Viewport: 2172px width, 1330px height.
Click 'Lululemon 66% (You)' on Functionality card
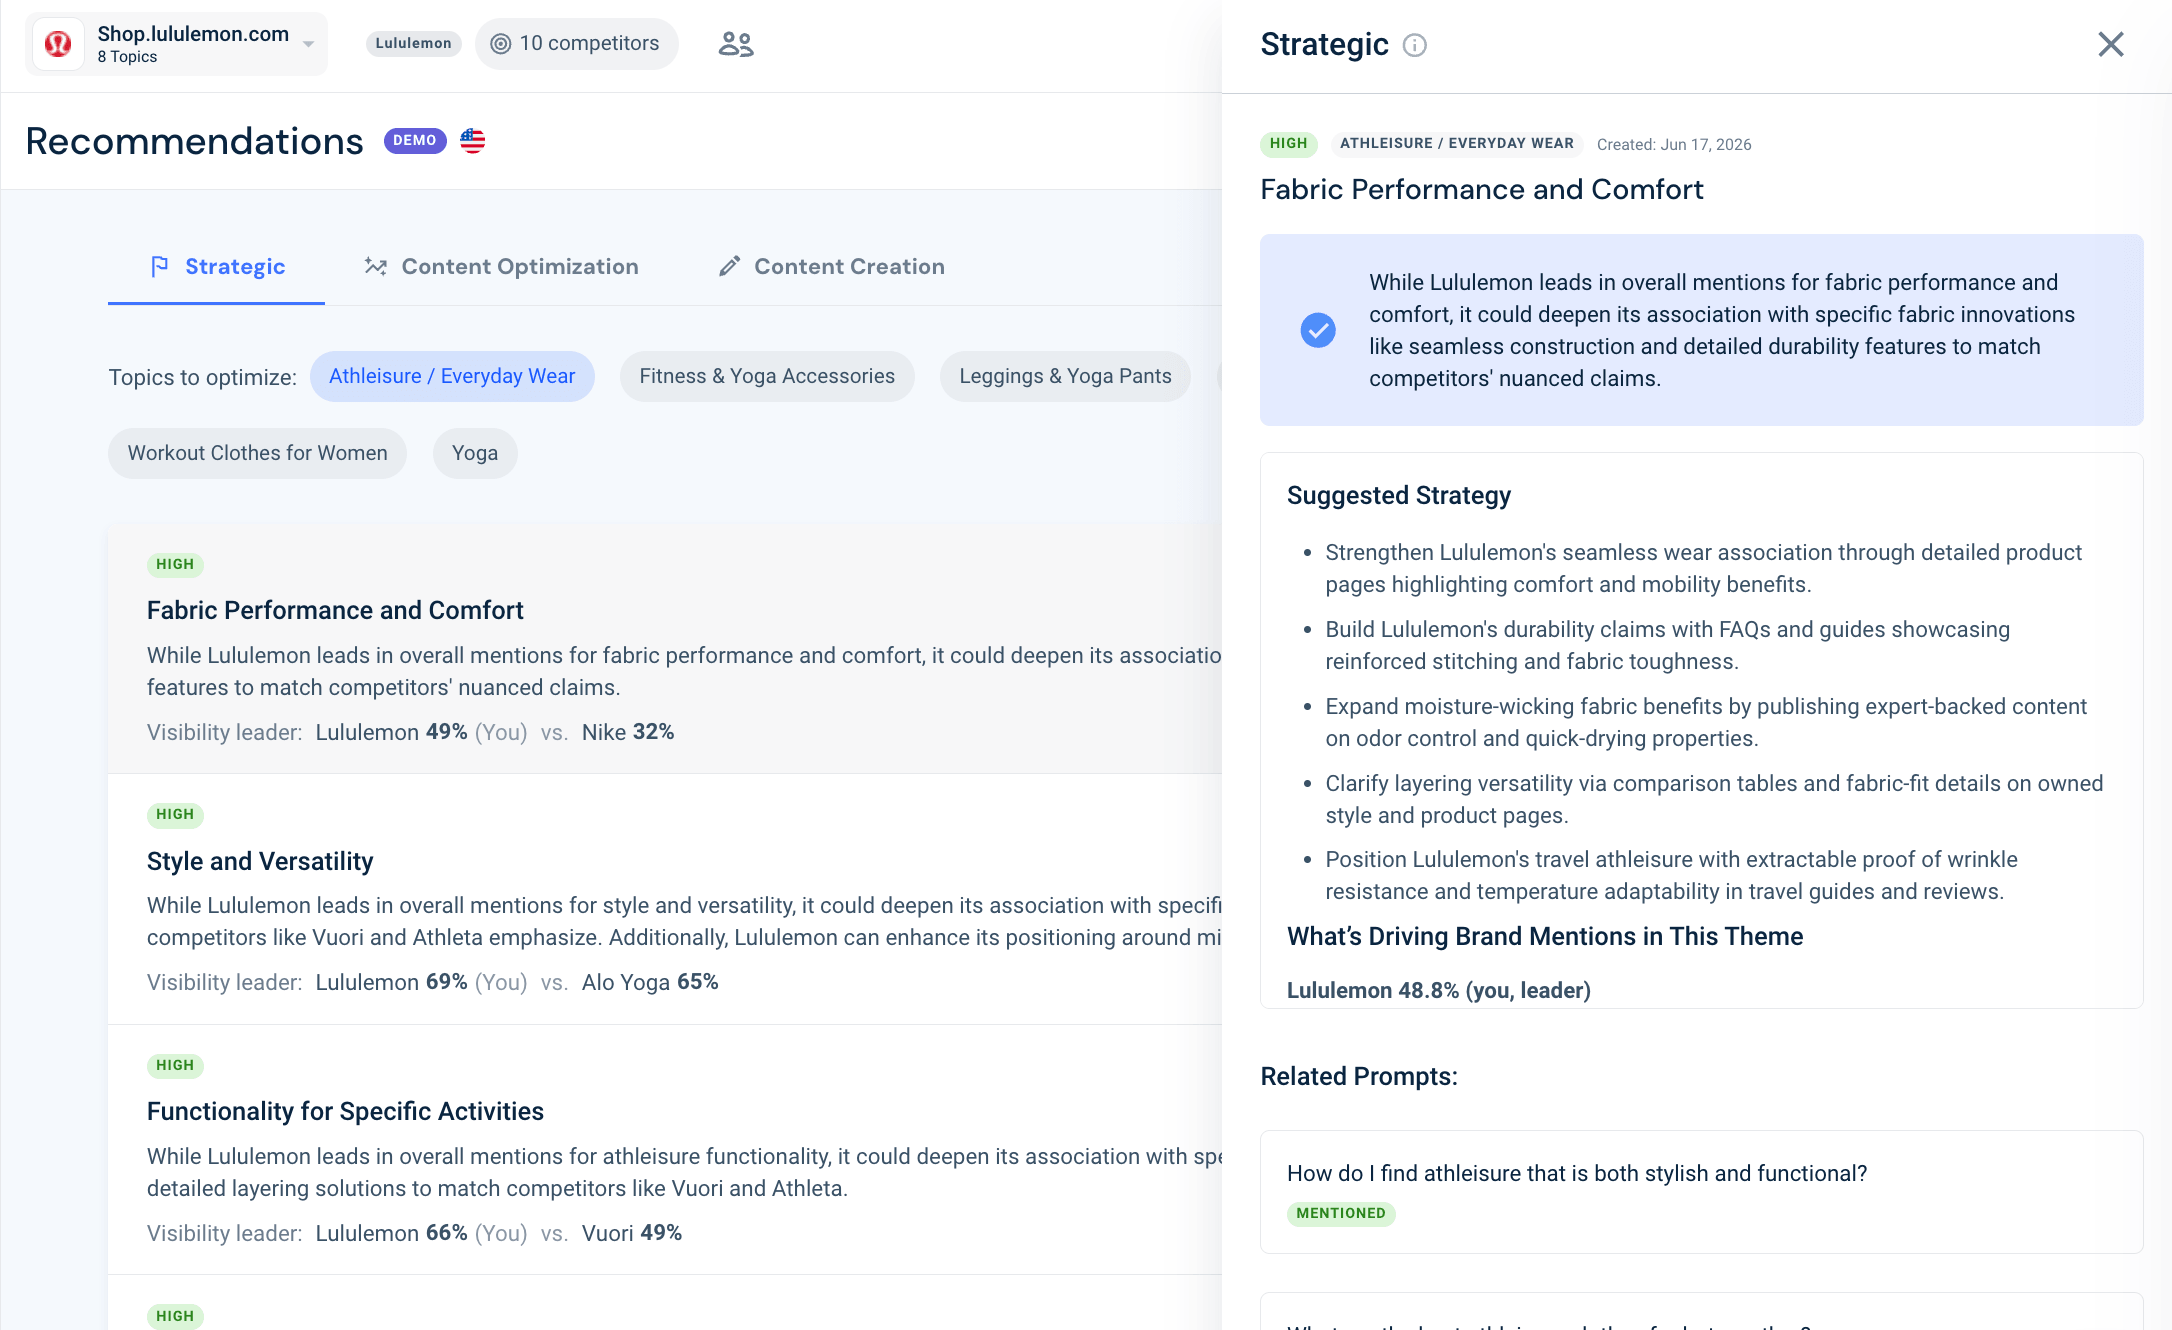click(x=421, y=1234)
